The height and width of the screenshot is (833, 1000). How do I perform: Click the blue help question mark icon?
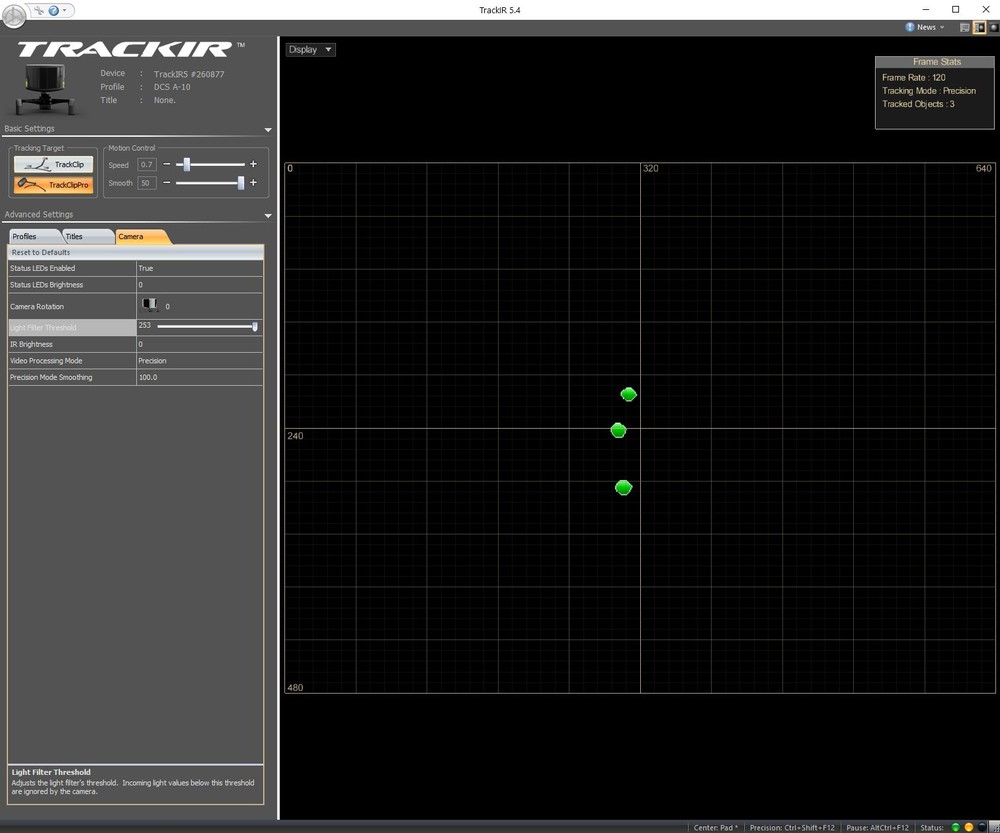point(54,10)
